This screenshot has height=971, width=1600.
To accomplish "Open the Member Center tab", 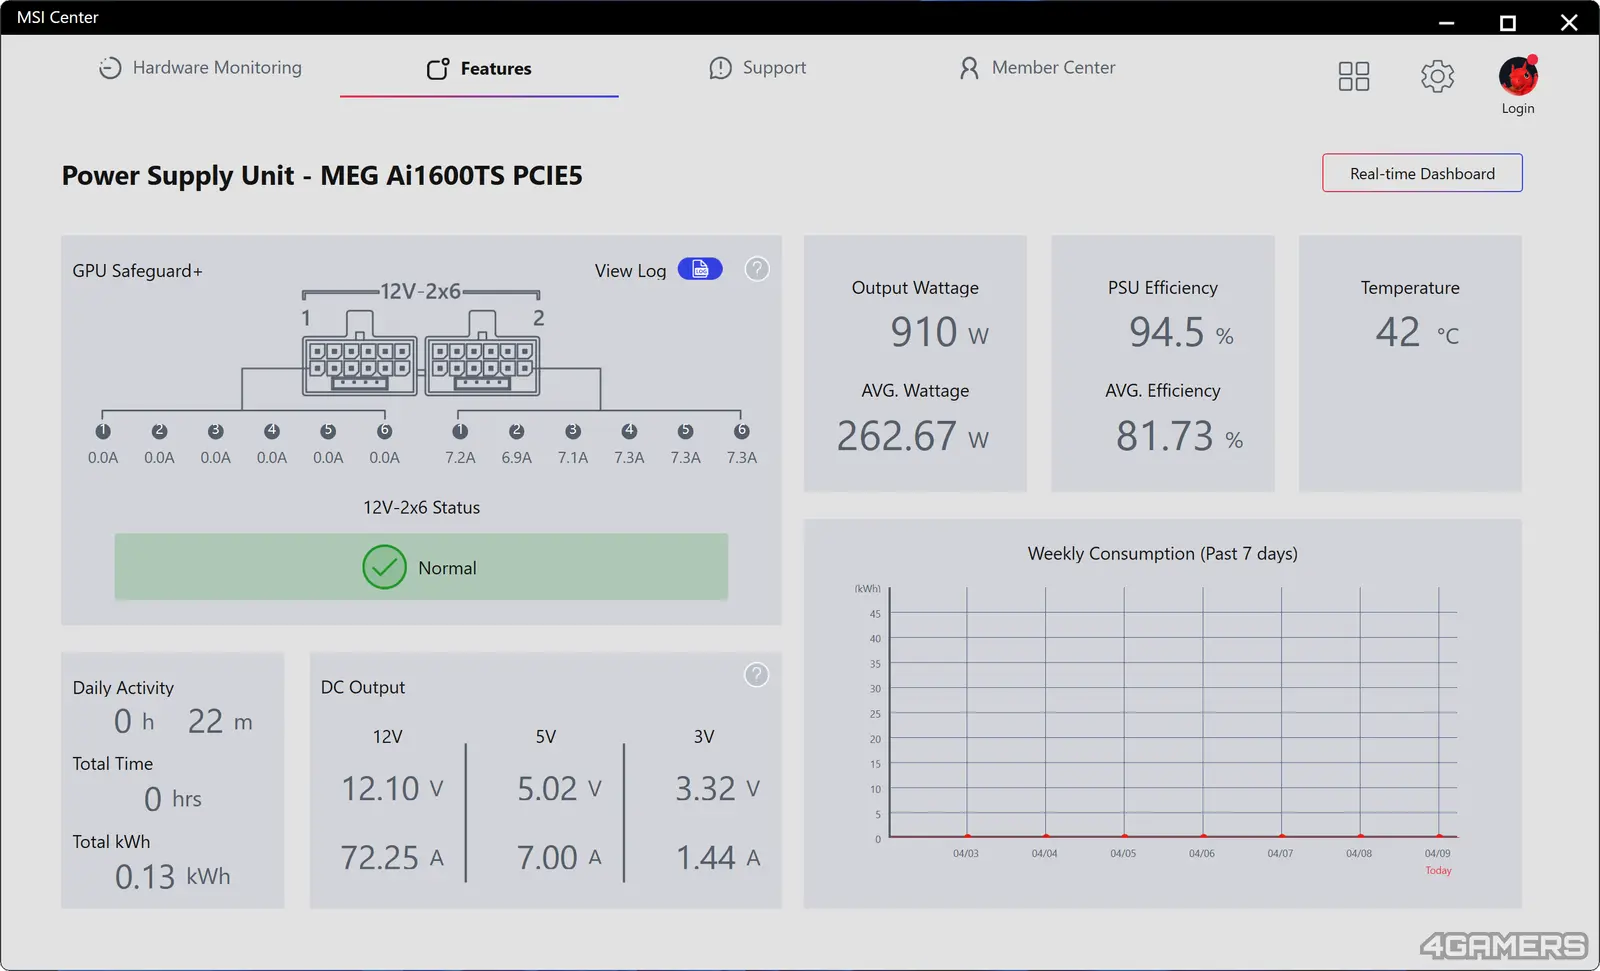I will pyautogui.click(x=1037, y=68).
